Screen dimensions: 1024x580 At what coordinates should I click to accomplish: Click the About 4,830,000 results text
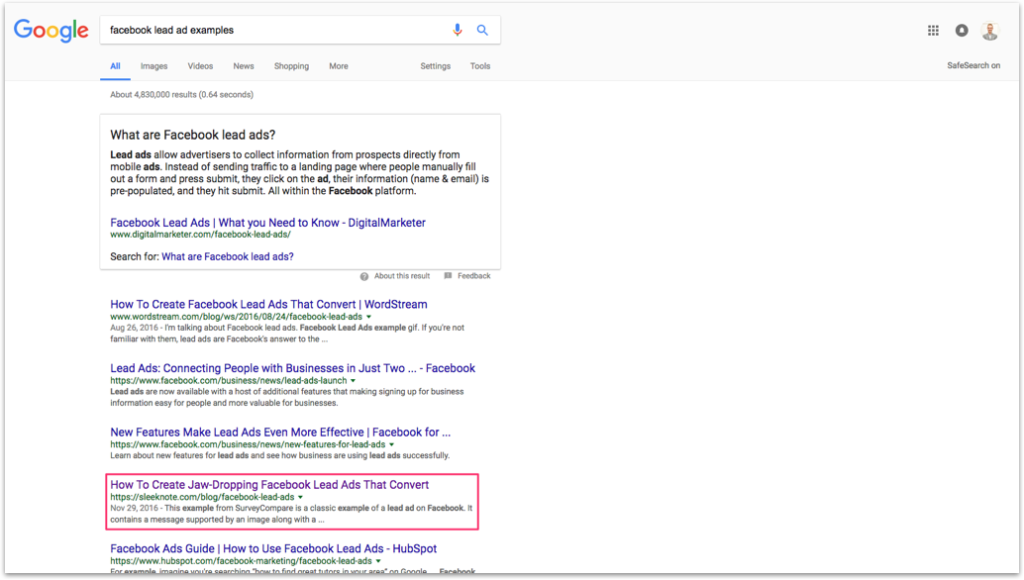[182, 95]
